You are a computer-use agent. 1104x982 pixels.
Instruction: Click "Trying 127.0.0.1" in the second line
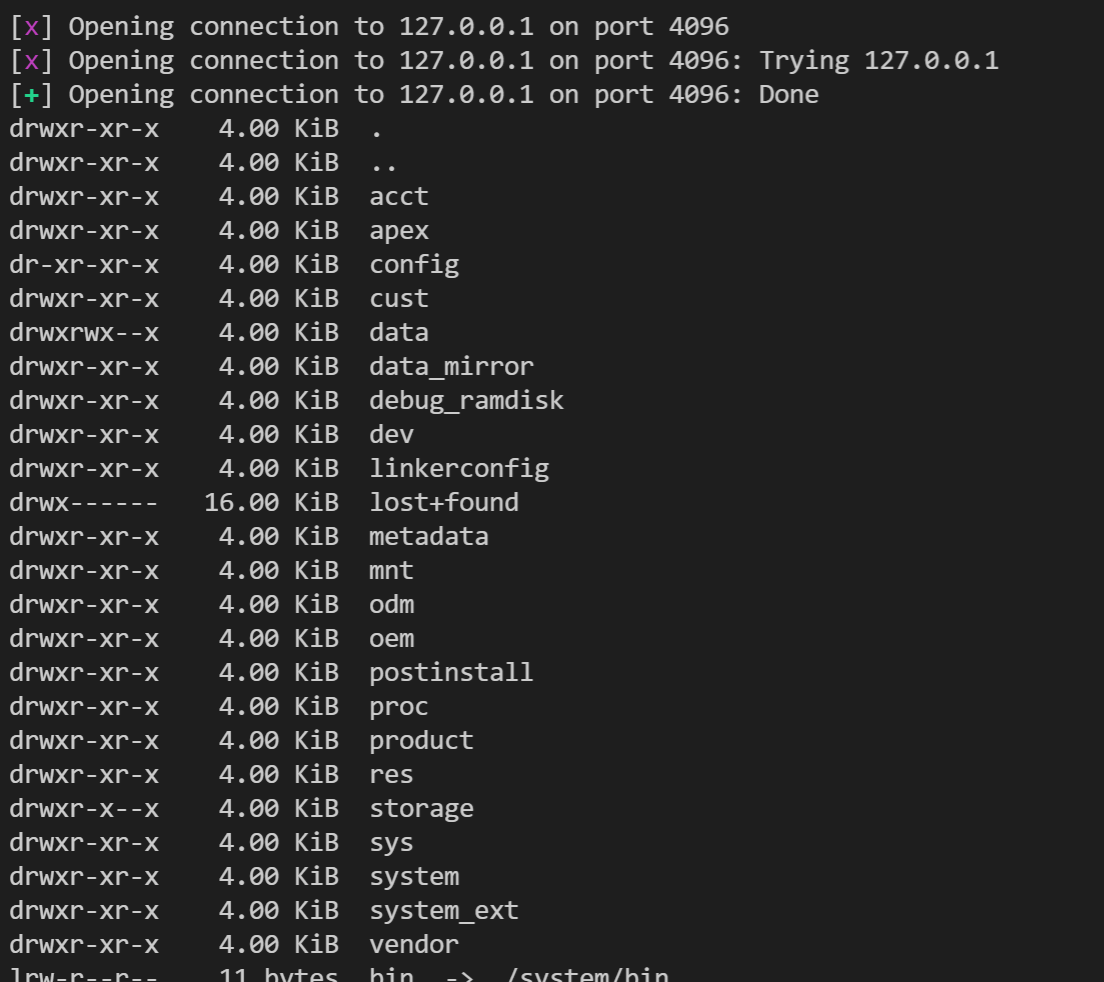tap(878, 61)
